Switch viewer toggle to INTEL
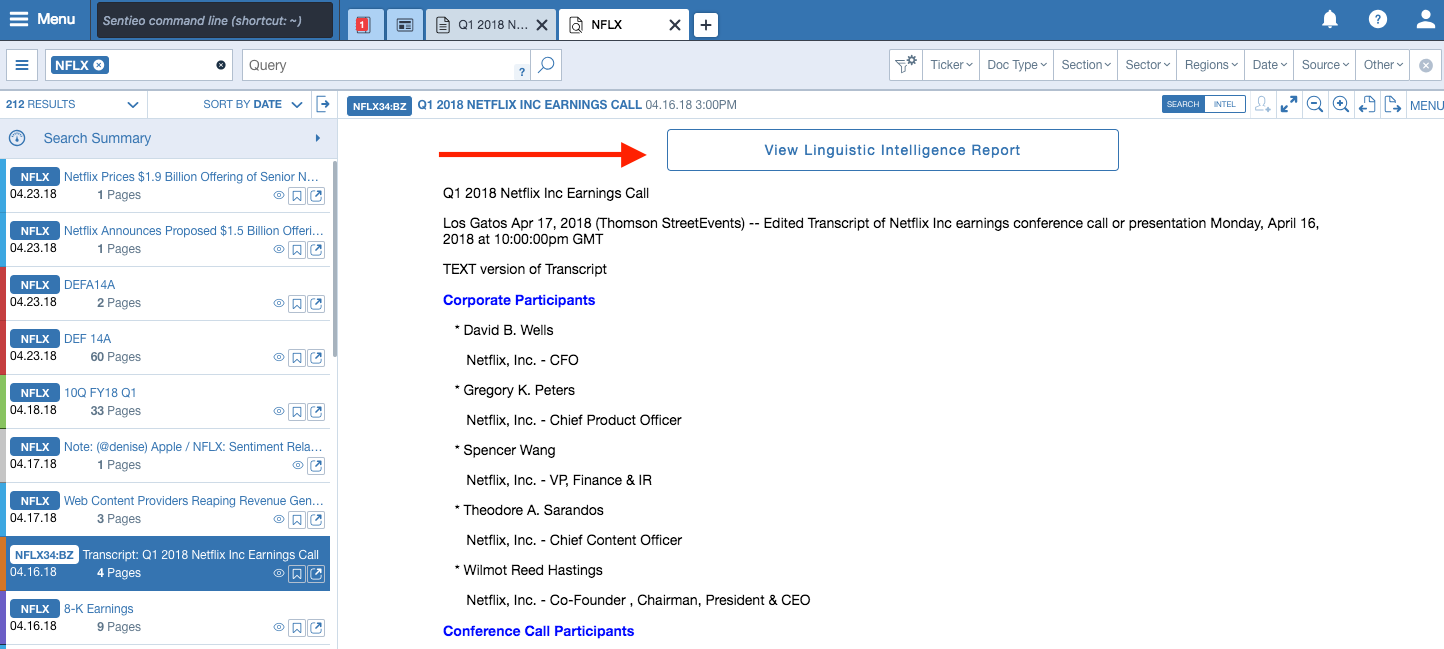Image resolution: width=1444 pixels, height=649 pixels. coord(1225,104)
